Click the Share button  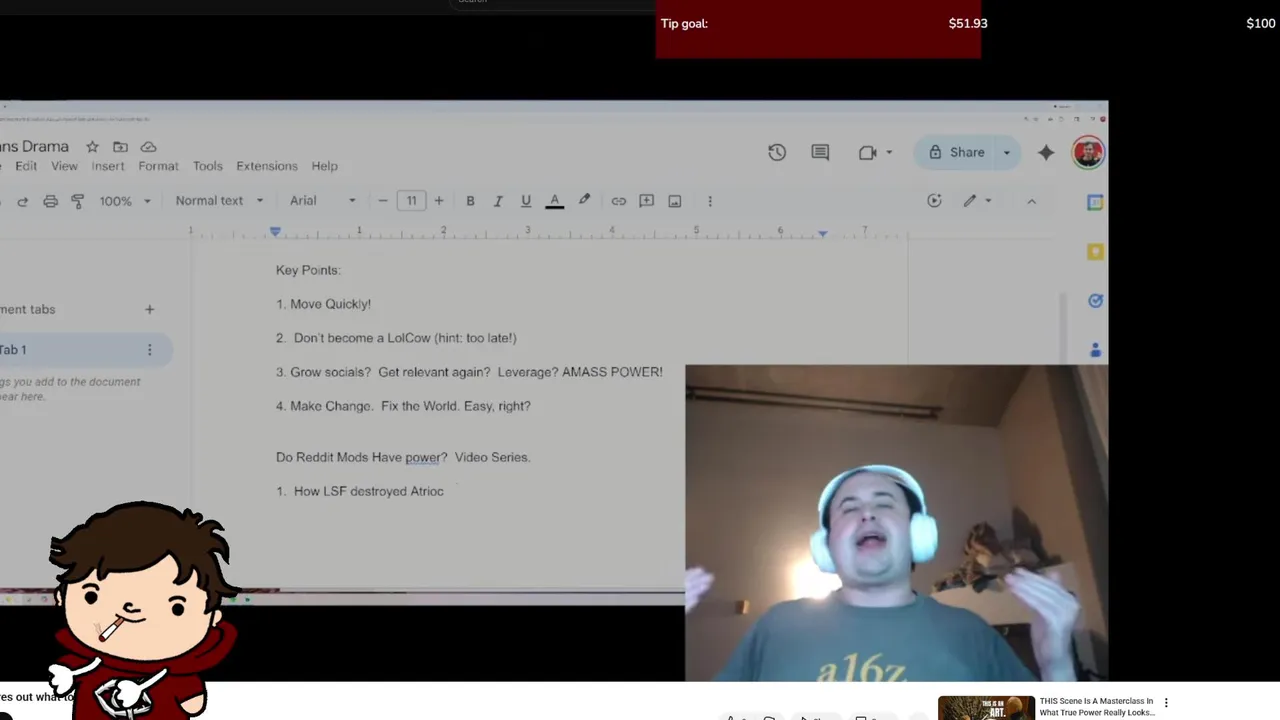[956, 152]
